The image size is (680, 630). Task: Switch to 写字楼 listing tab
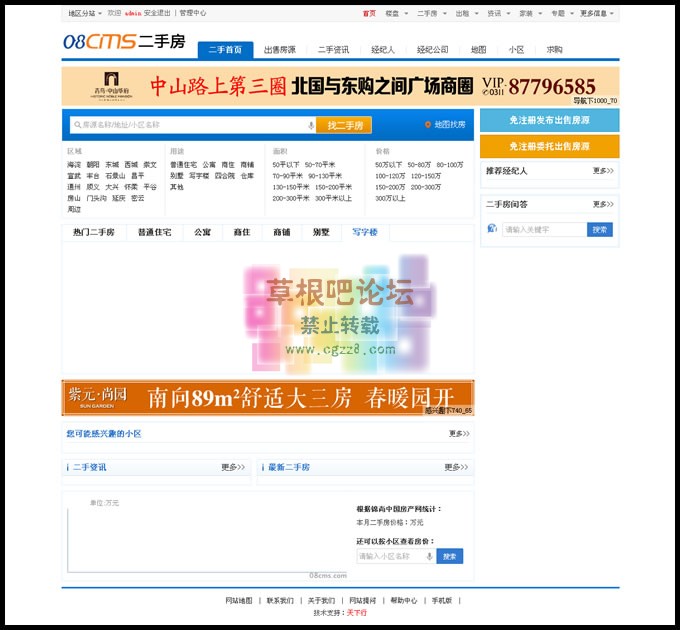[x=365, y=232]
